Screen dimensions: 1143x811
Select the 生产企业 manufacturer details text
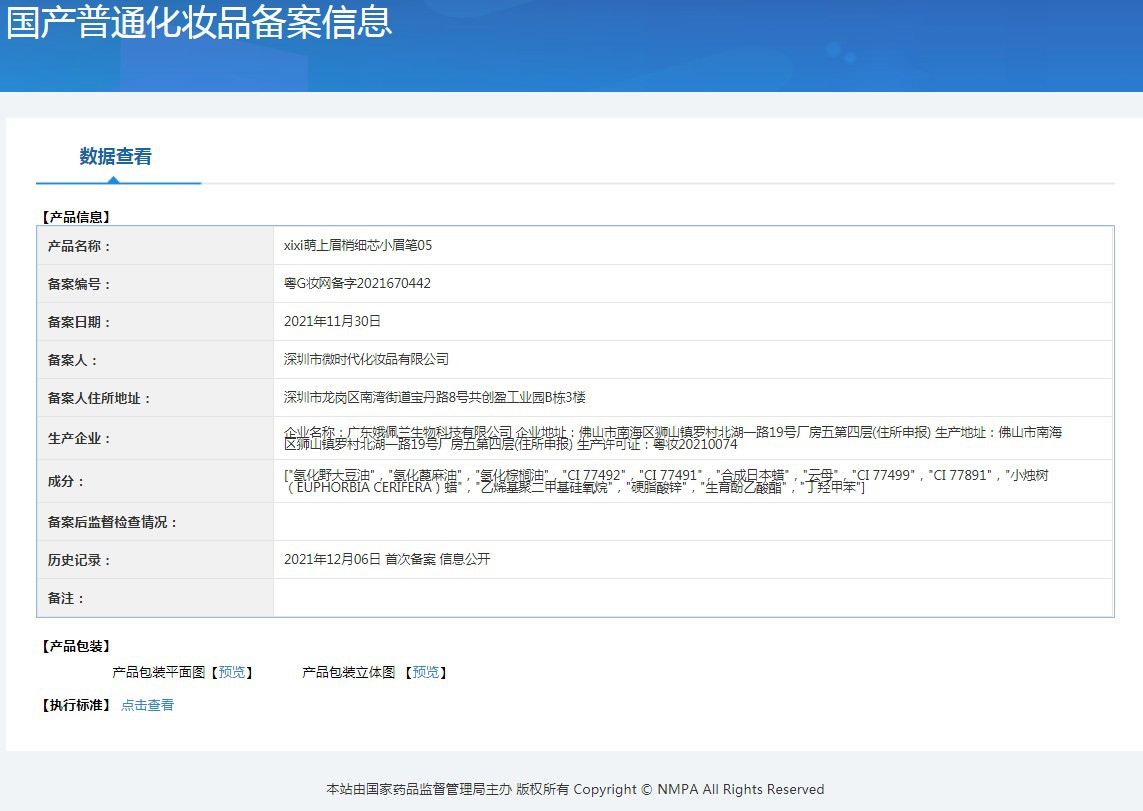673,438
